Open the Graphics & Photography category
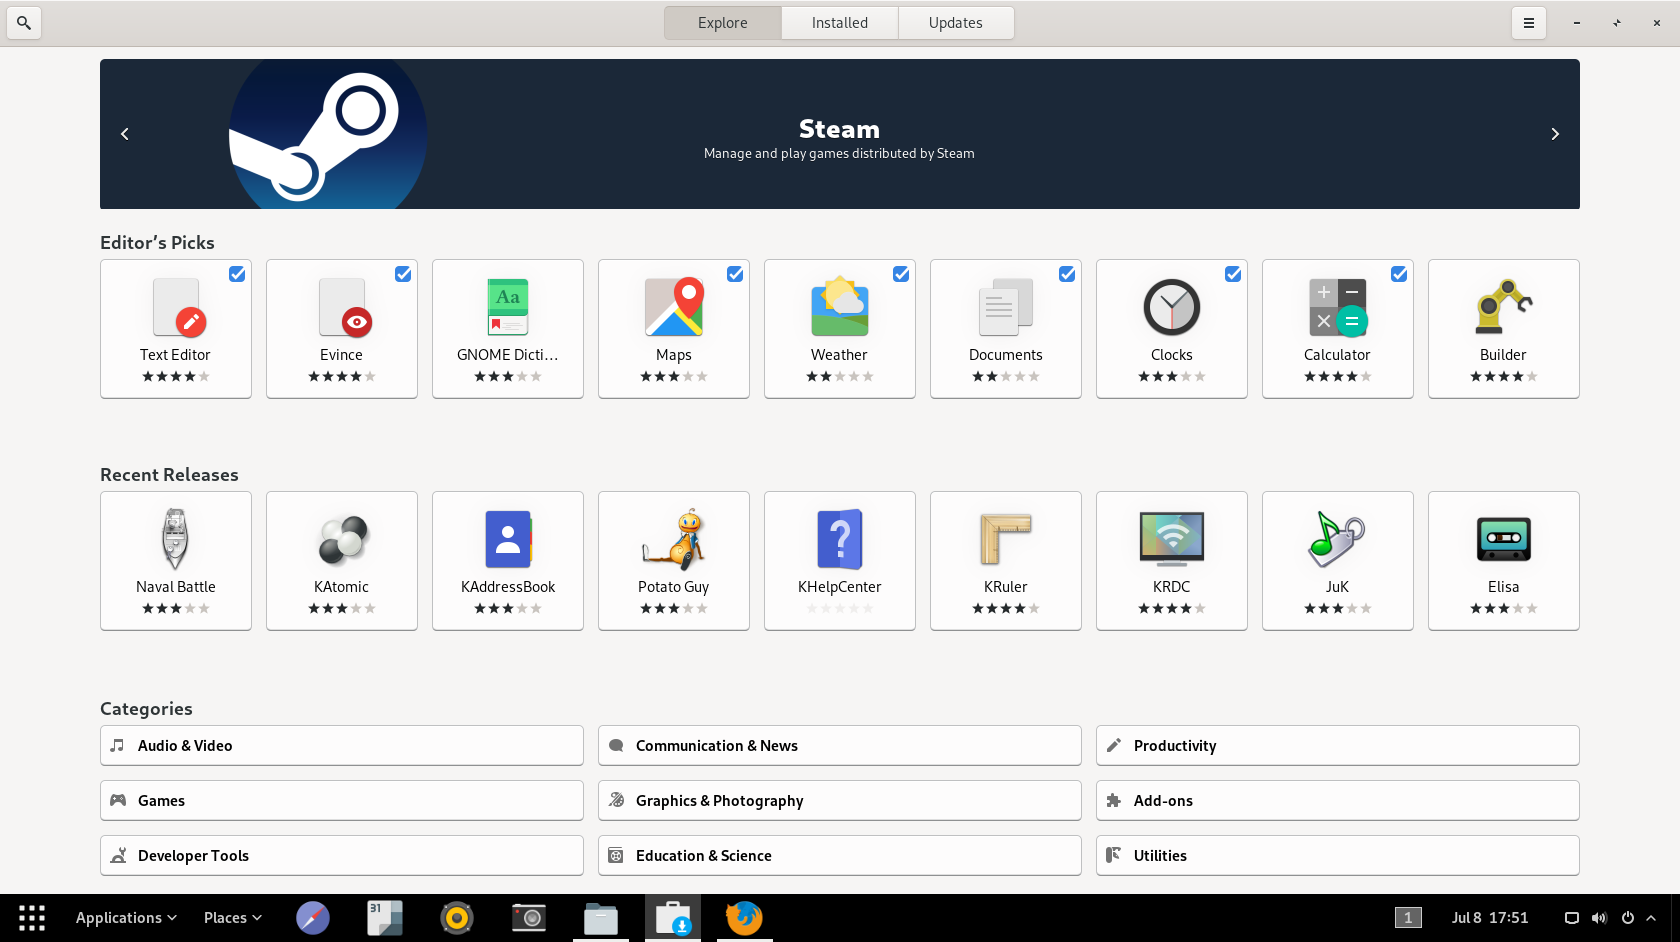Screen dimensions: 1680x942 (840, 801)
